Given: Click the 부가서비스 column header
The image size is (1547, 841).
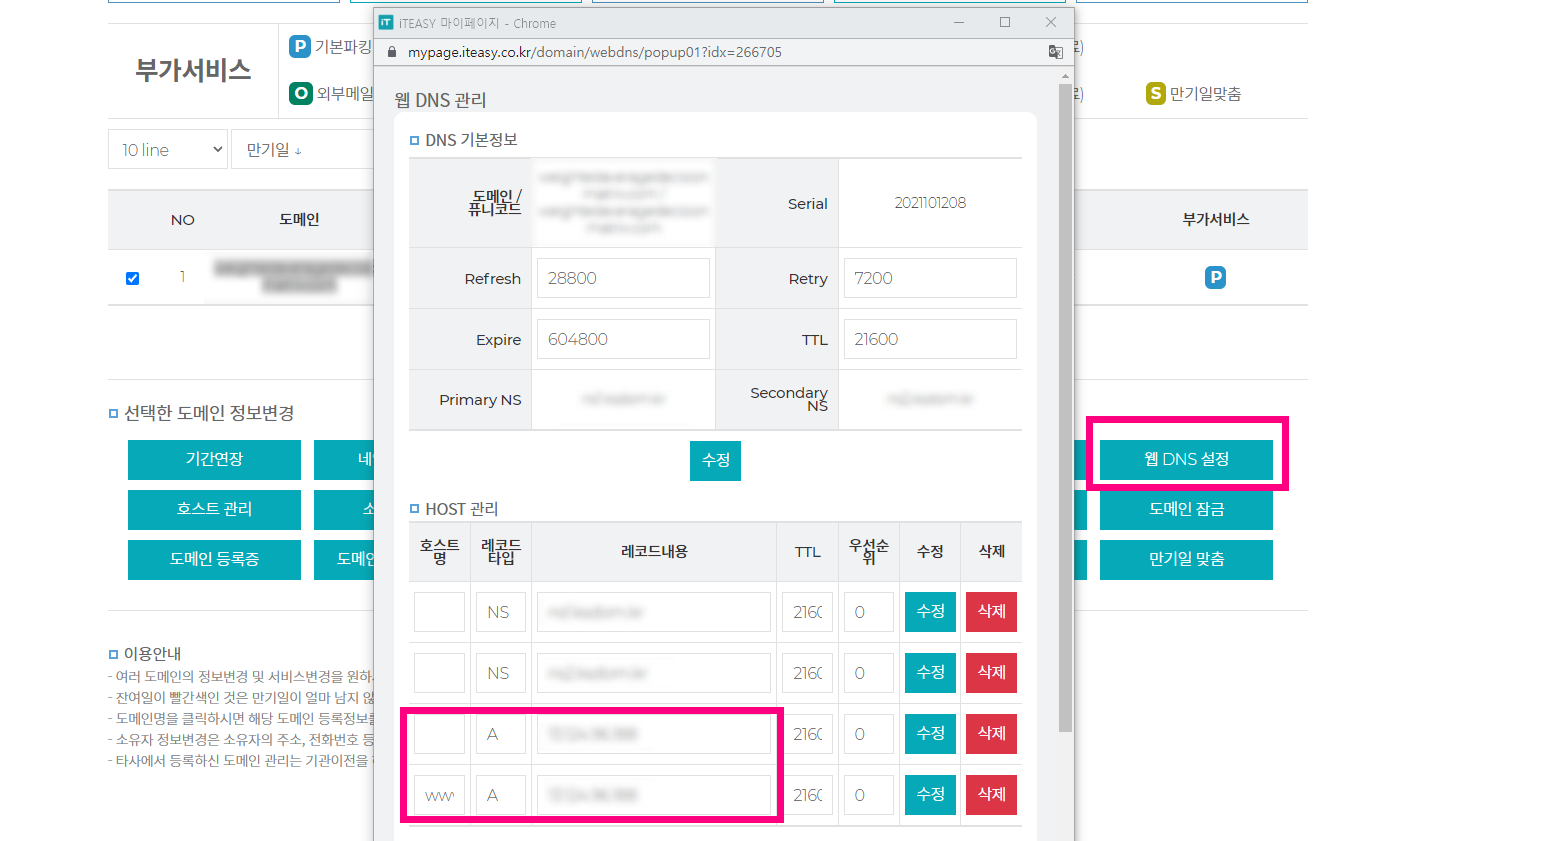Looking at the screenshot, I should 1216,219.
